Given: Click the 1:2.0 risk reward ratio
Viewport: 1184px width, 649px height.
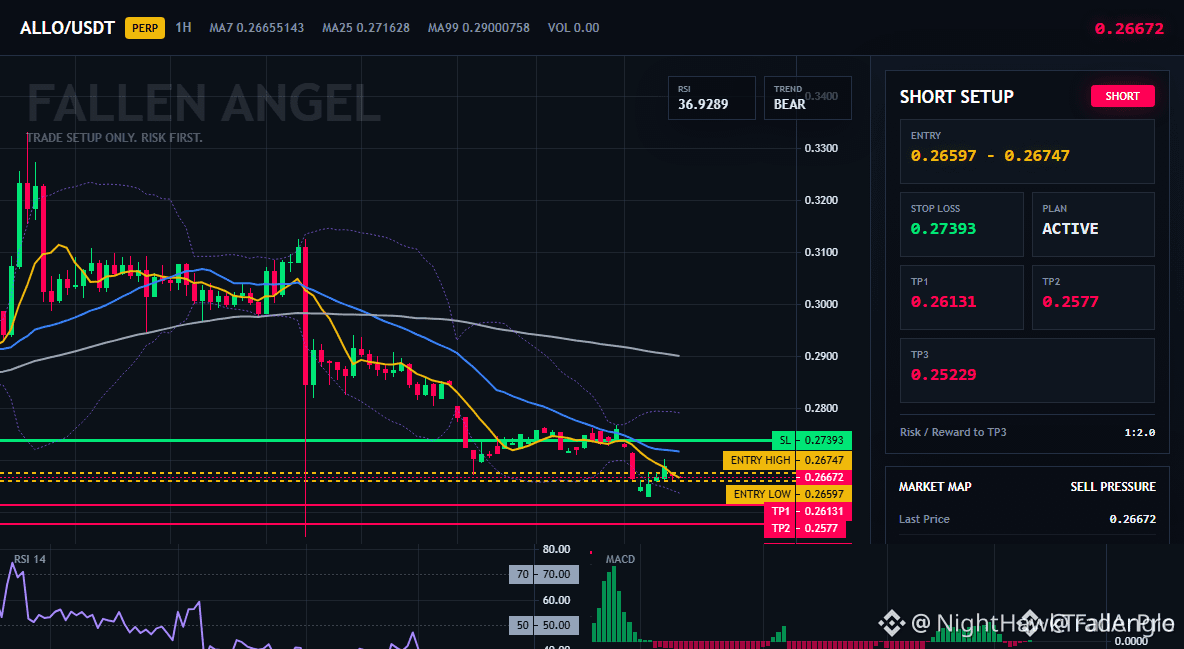Looking at the screenshot, I should [x=1139, y=432].
